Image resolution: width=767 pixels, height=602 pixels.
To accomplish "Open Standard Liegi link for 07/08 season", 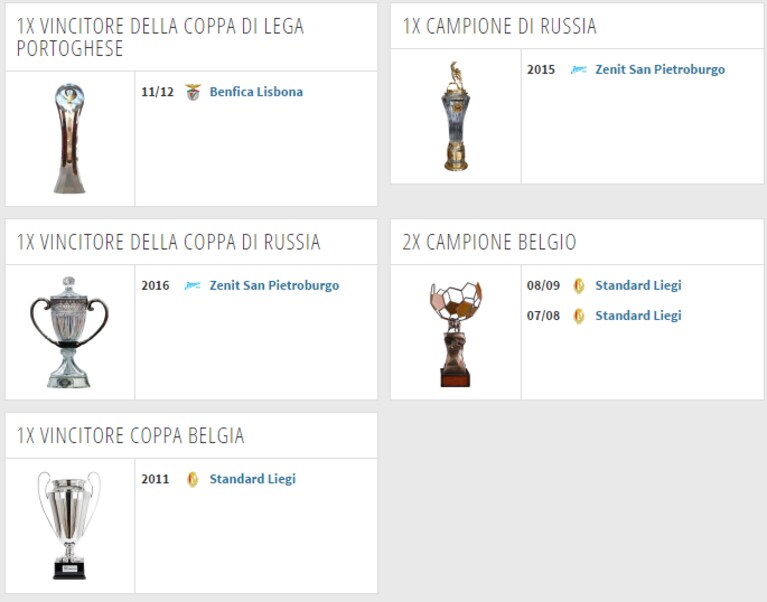I will 638,315.
